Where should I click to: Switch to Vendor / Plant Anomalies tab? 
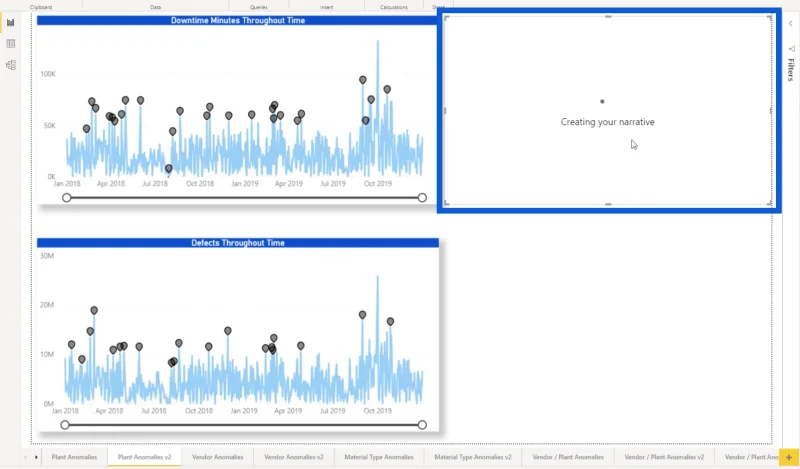(x=568, y=457)
